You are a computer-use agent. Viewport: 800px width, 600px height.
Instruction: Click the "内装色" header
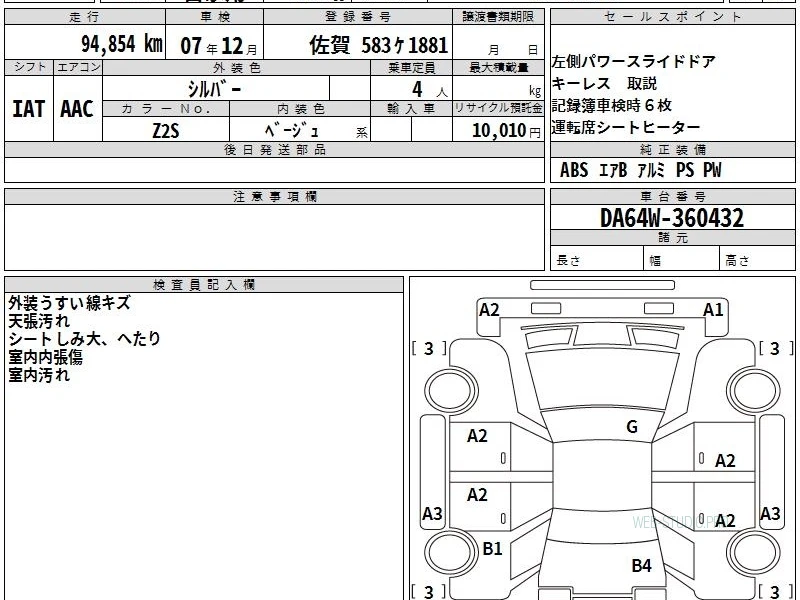click(x=301, y=109)
